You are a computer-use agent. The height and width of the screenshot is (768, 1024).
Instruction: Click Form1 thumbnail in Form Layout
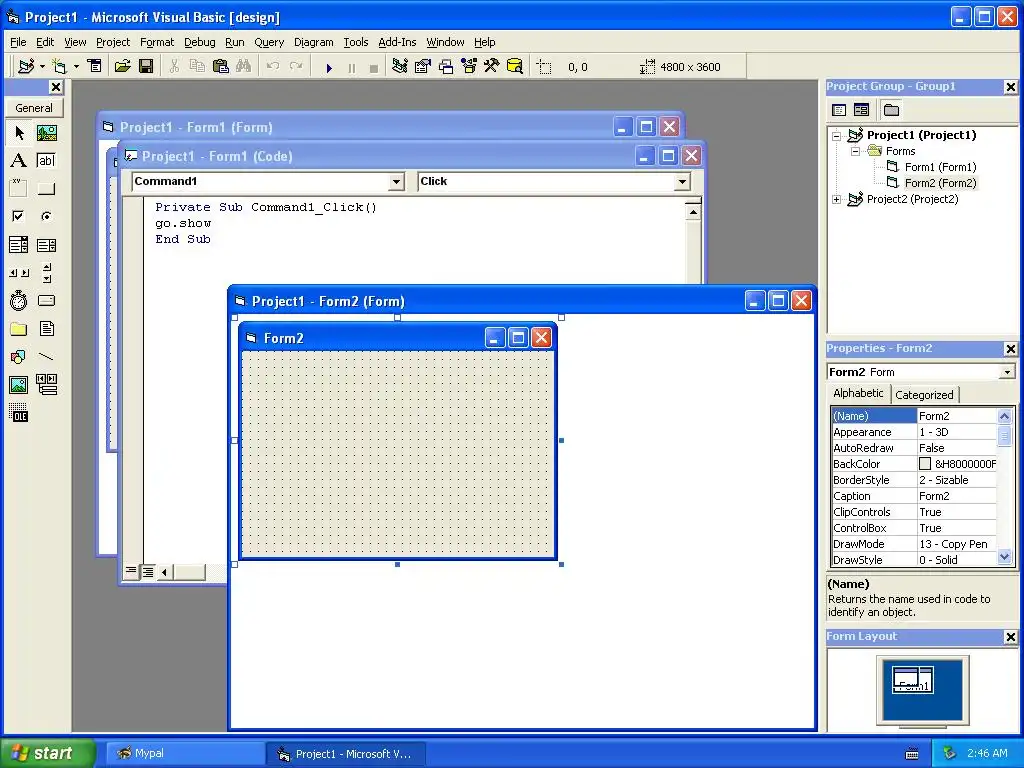pos(913,680)
